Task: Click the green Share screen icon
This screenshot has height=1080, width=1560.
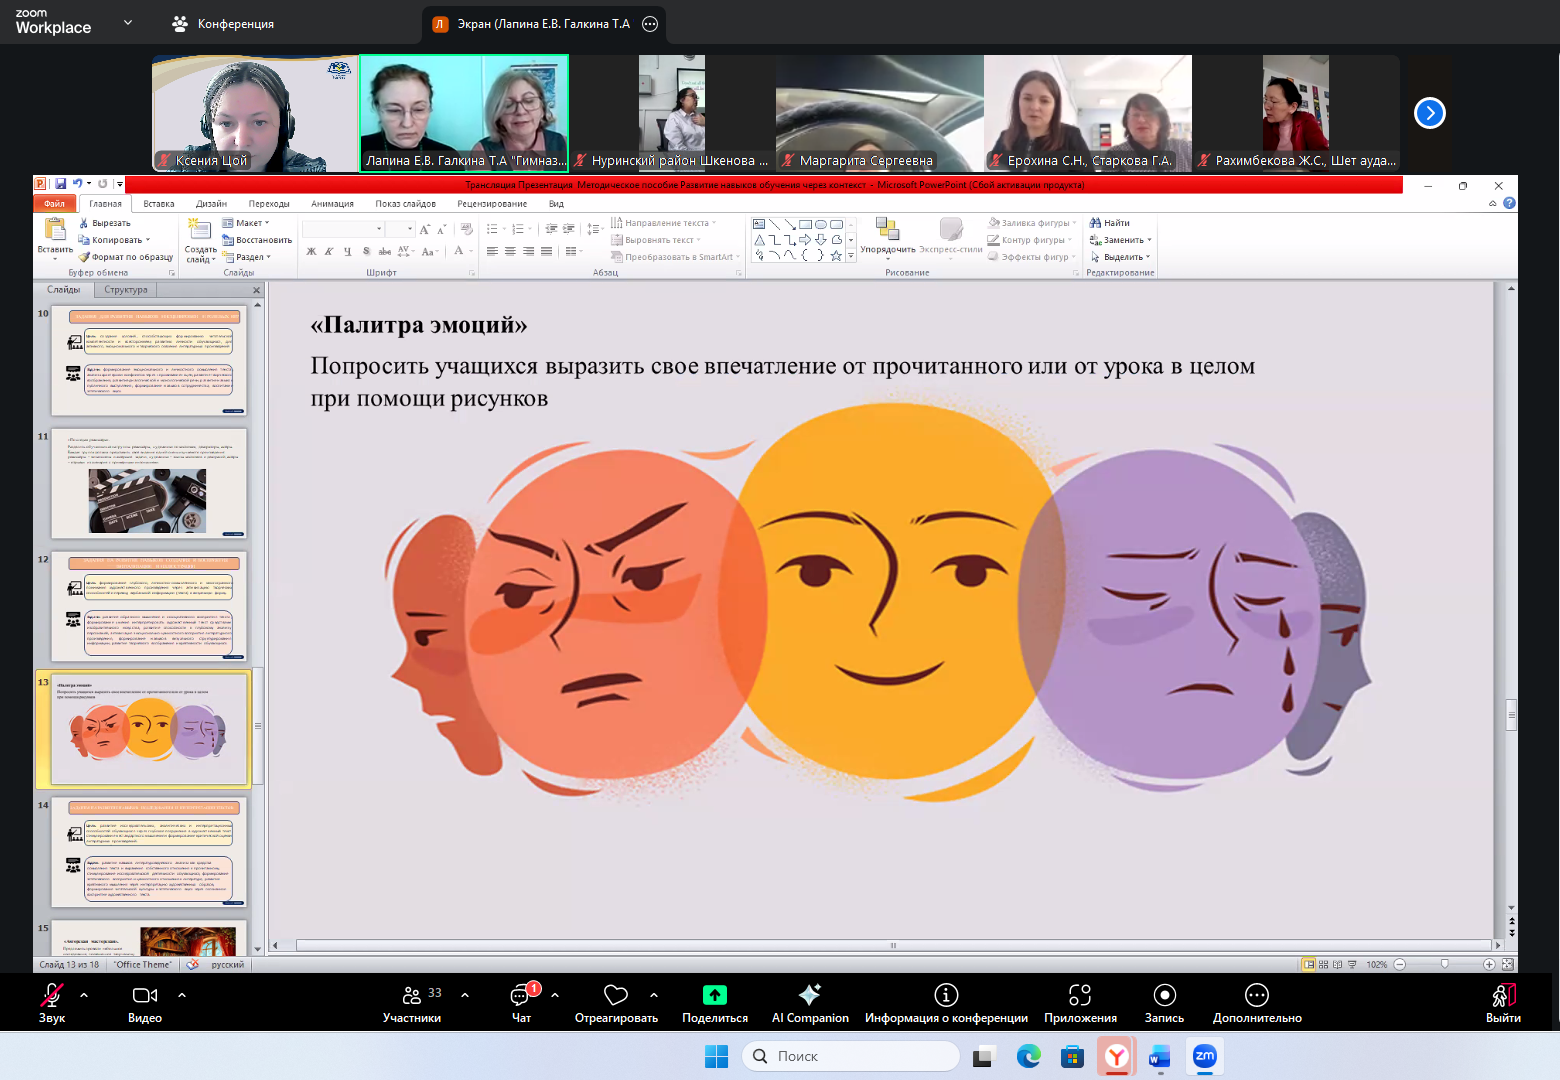Action: click(714, 995)
